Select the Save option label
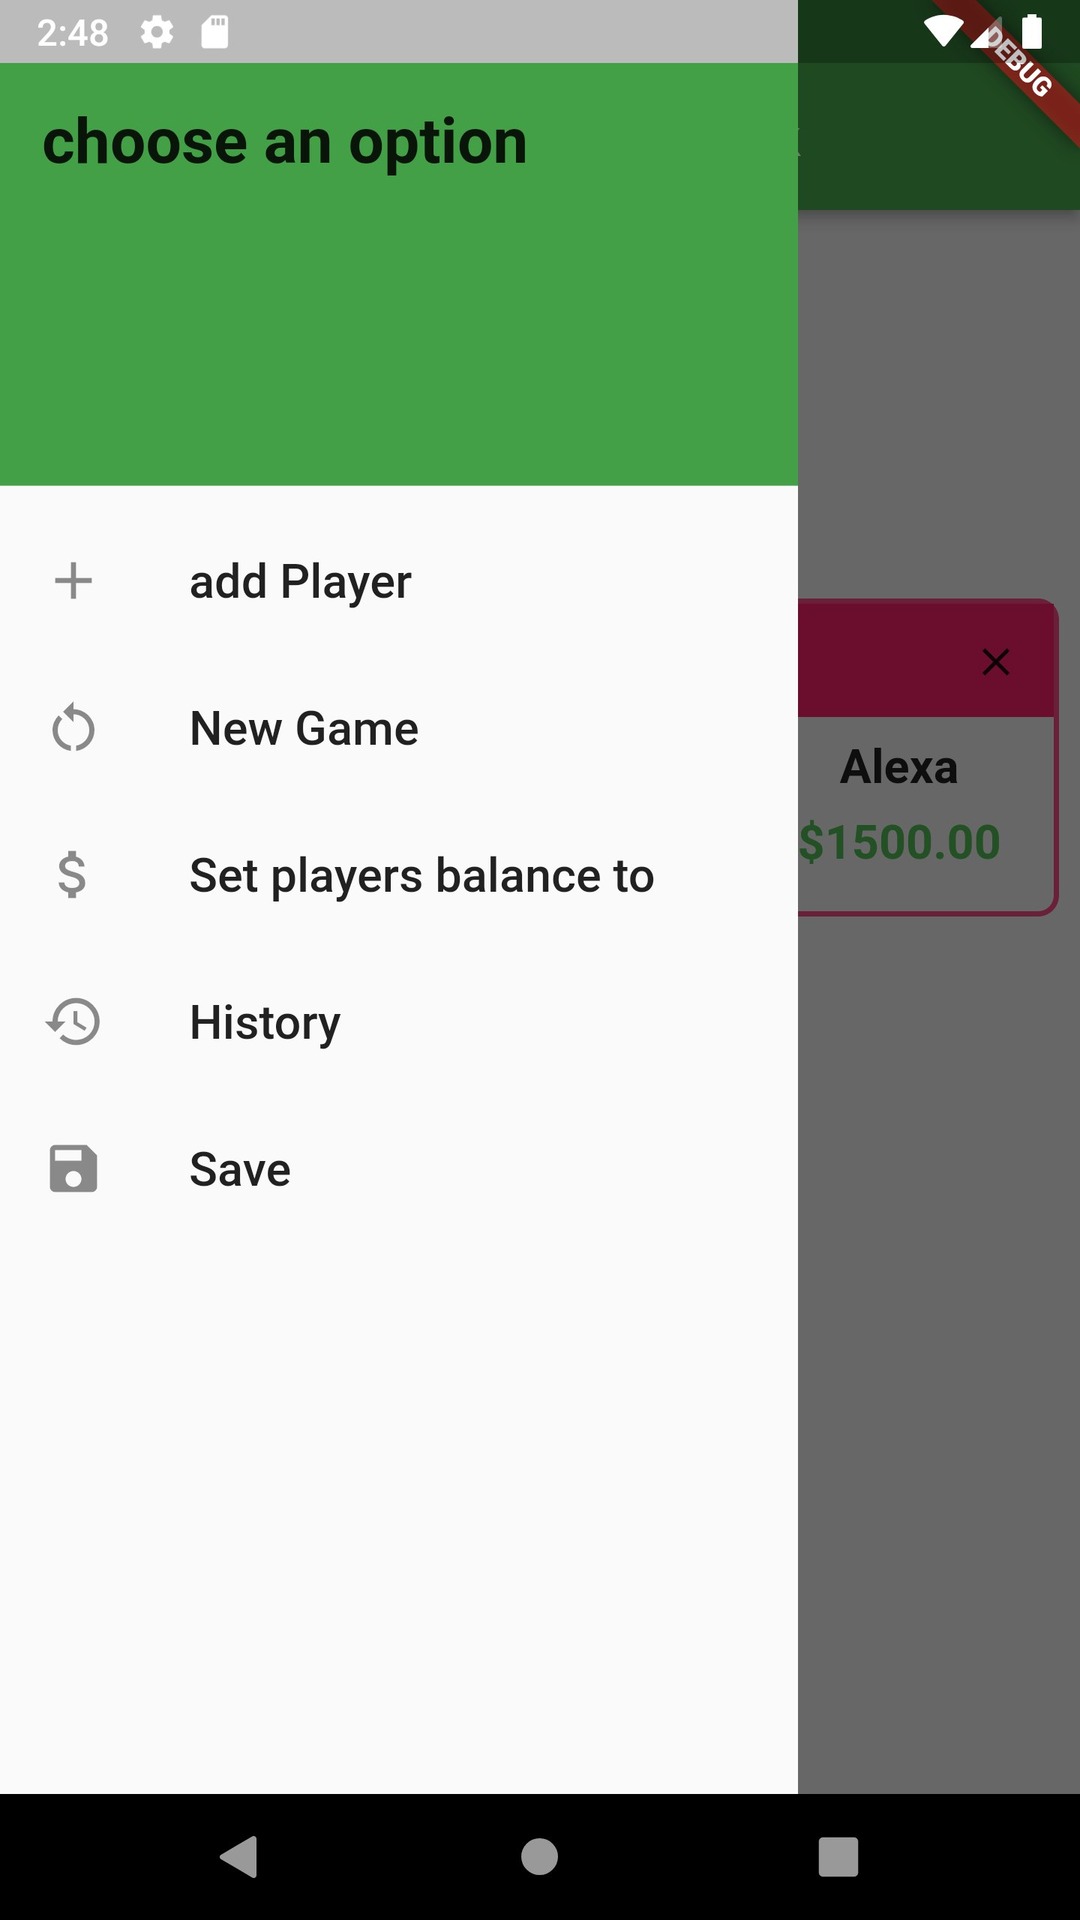This screenshot has width=1080, height=1920. point(240,1169)
